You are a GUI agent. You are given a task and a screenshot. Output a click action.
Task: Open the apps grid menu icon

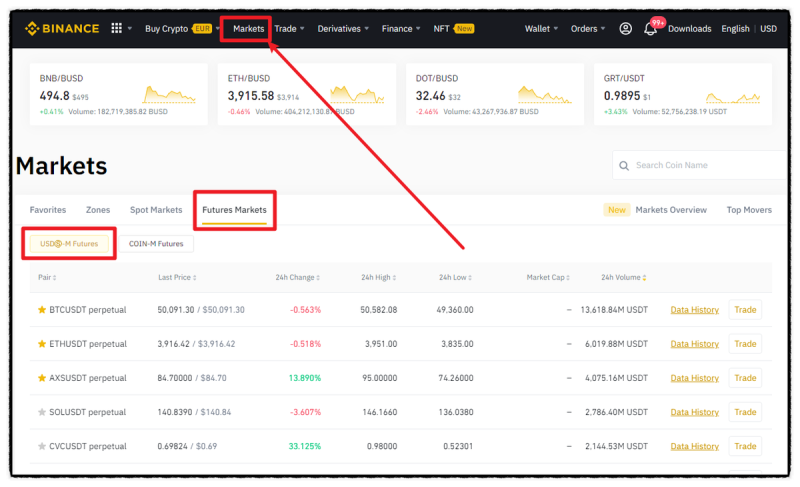(x=116, y=28)
